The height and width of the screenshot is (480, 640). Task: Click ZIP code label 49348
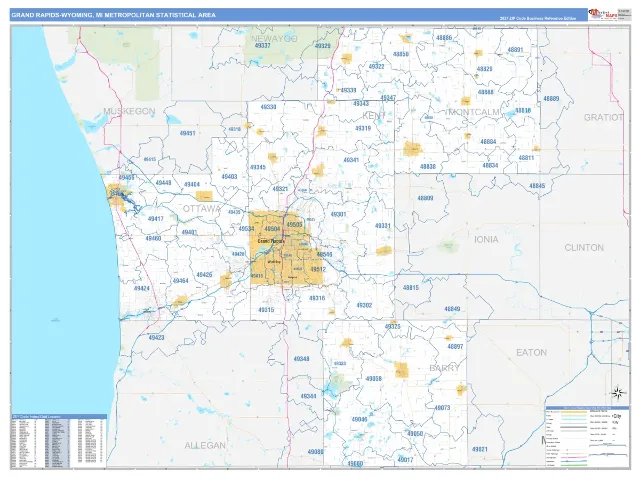pyautogui.click(x=301, y=359)
